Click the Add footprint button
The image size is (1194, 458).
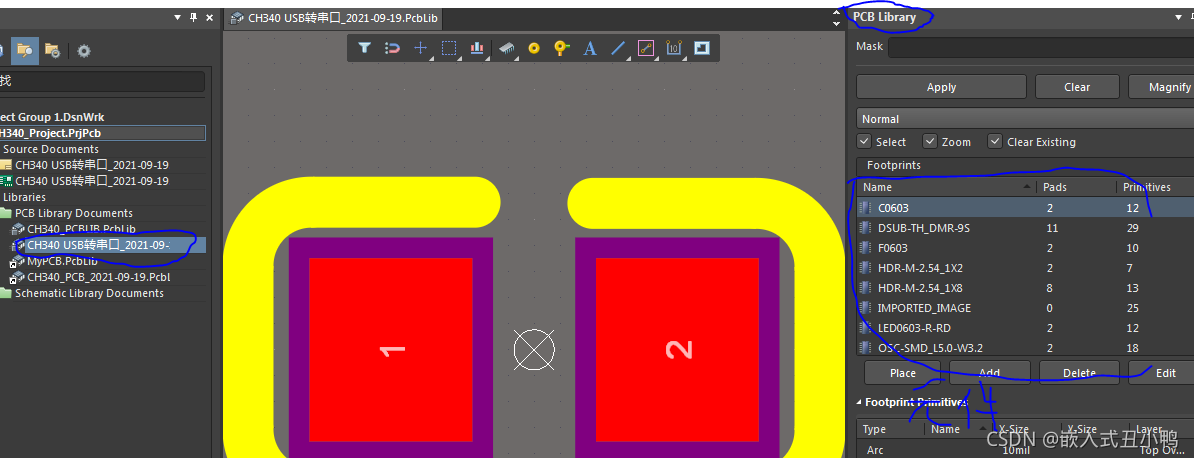point(989,373)
